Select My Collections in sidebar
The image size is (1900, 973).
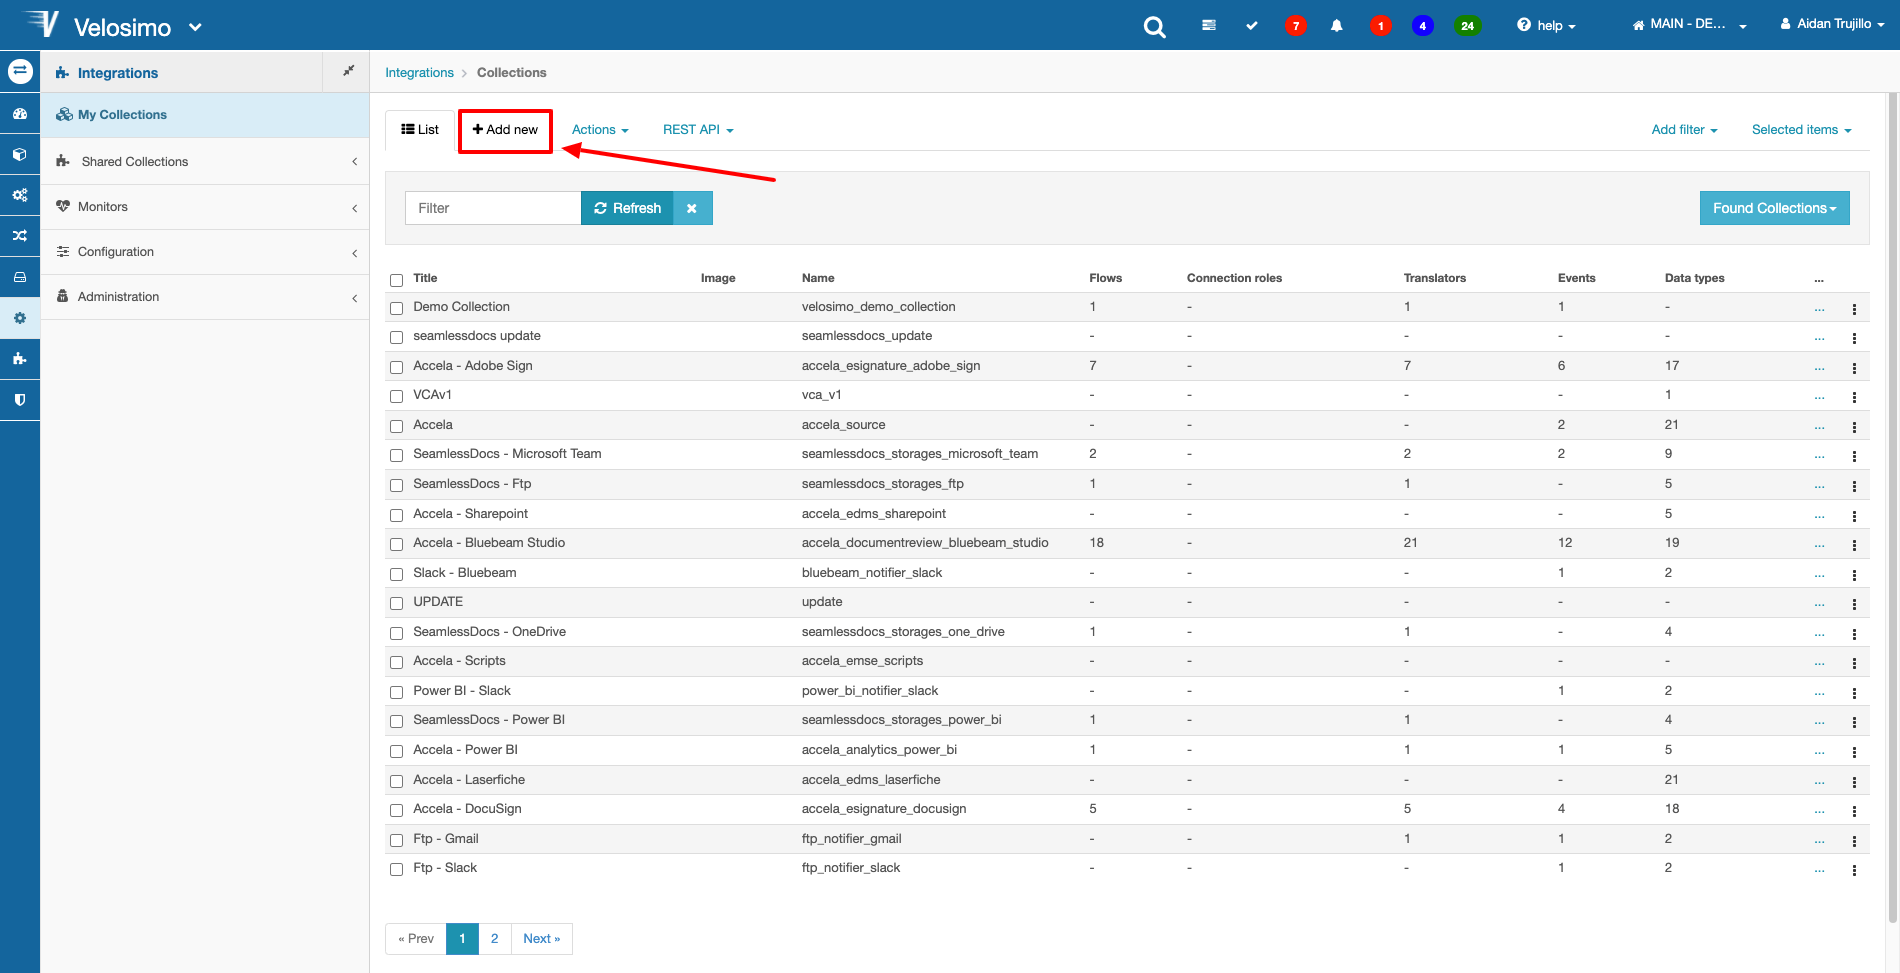[x=205, y=115]
